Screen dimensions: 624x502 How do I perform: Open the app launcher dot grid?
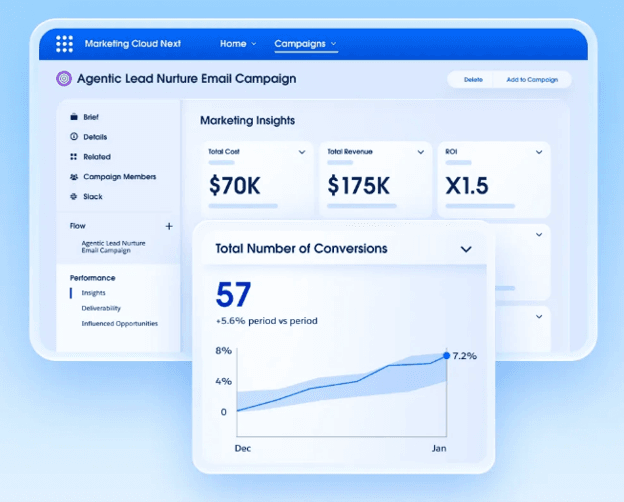click(64, 44)
